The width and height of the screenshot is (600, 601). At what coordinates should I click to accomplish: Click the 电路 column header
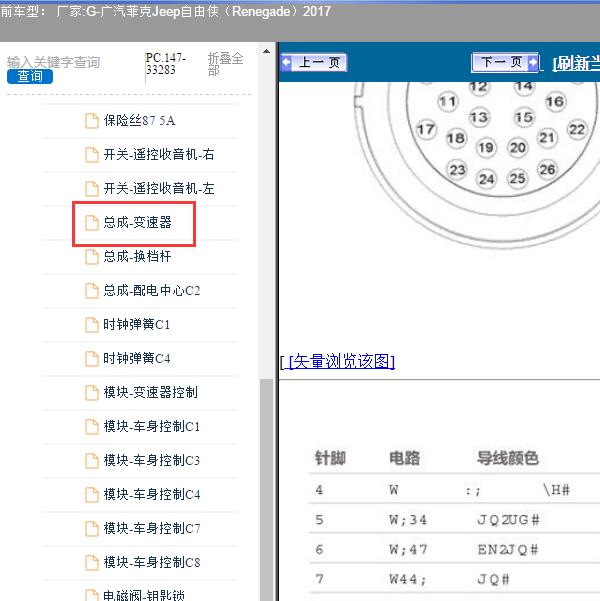pyautogui.click(x=404, y=458)
